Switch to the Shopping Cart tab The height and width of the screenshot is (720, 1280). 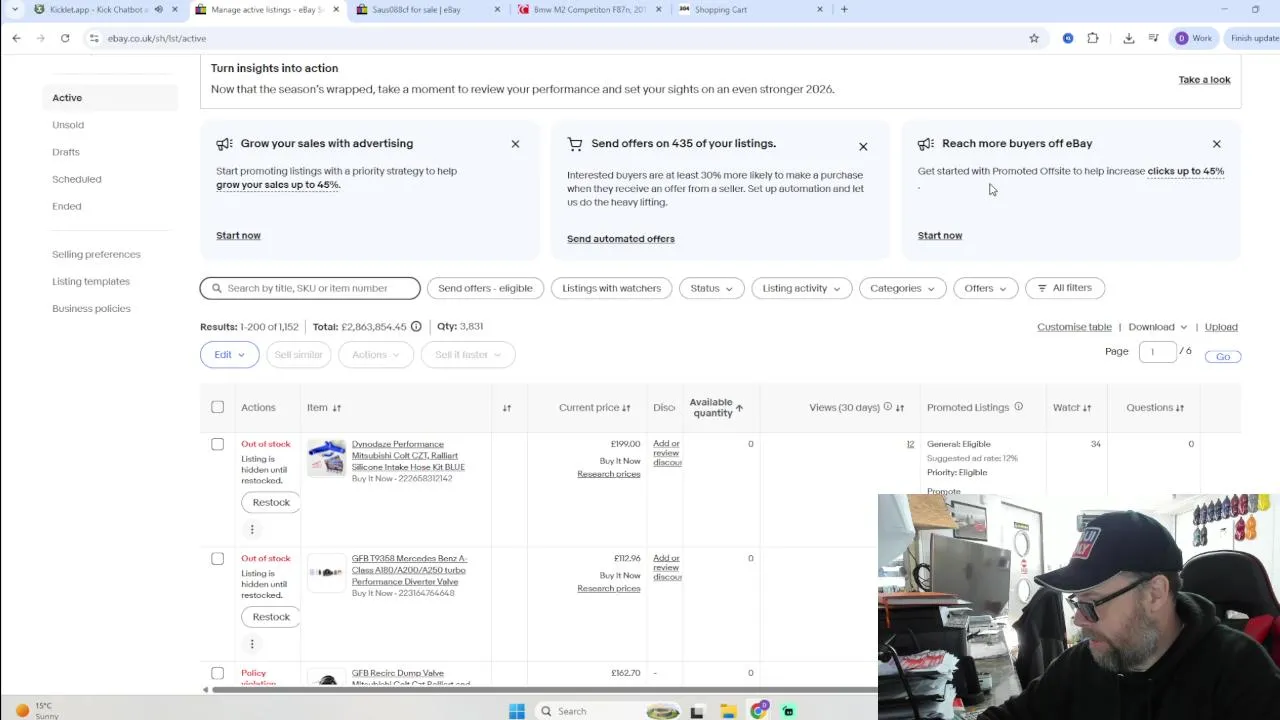[x=750, y=10]
